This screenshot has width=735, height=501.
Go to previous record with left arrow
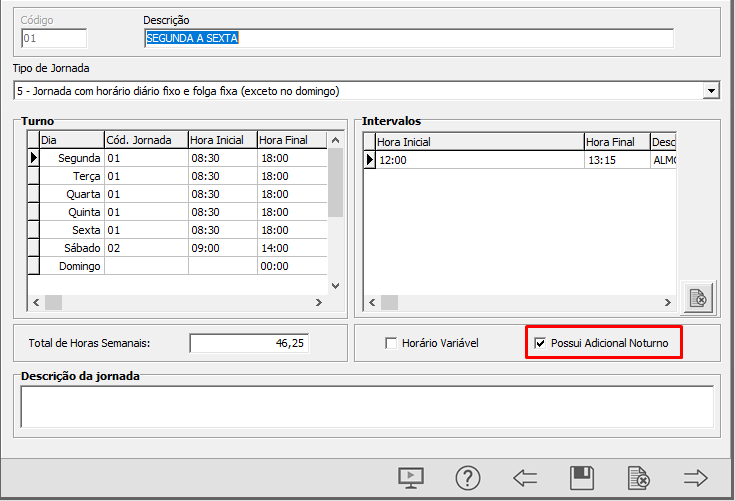(x=525, y=478)
